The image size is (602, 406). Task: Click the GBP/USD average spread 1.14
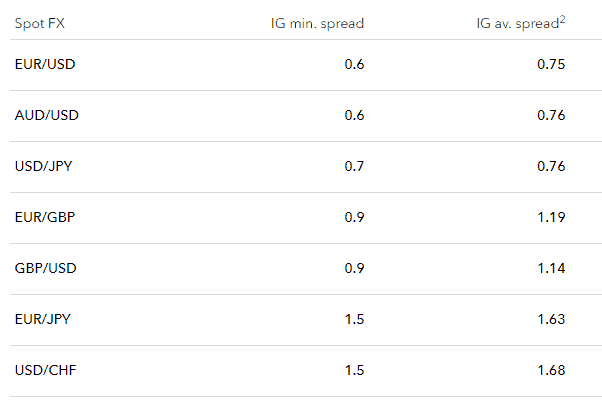coord(550,268)
